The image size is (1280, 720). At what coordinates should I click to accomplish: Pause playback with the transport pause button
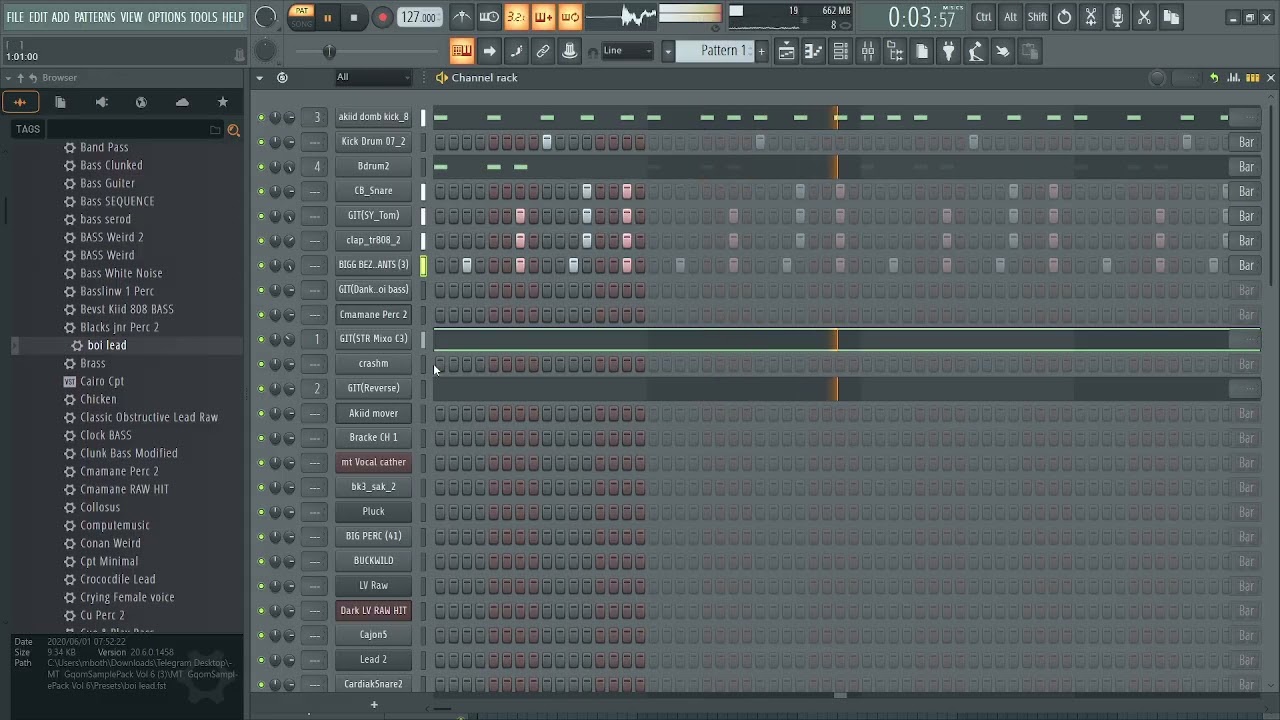click(327, 18)
